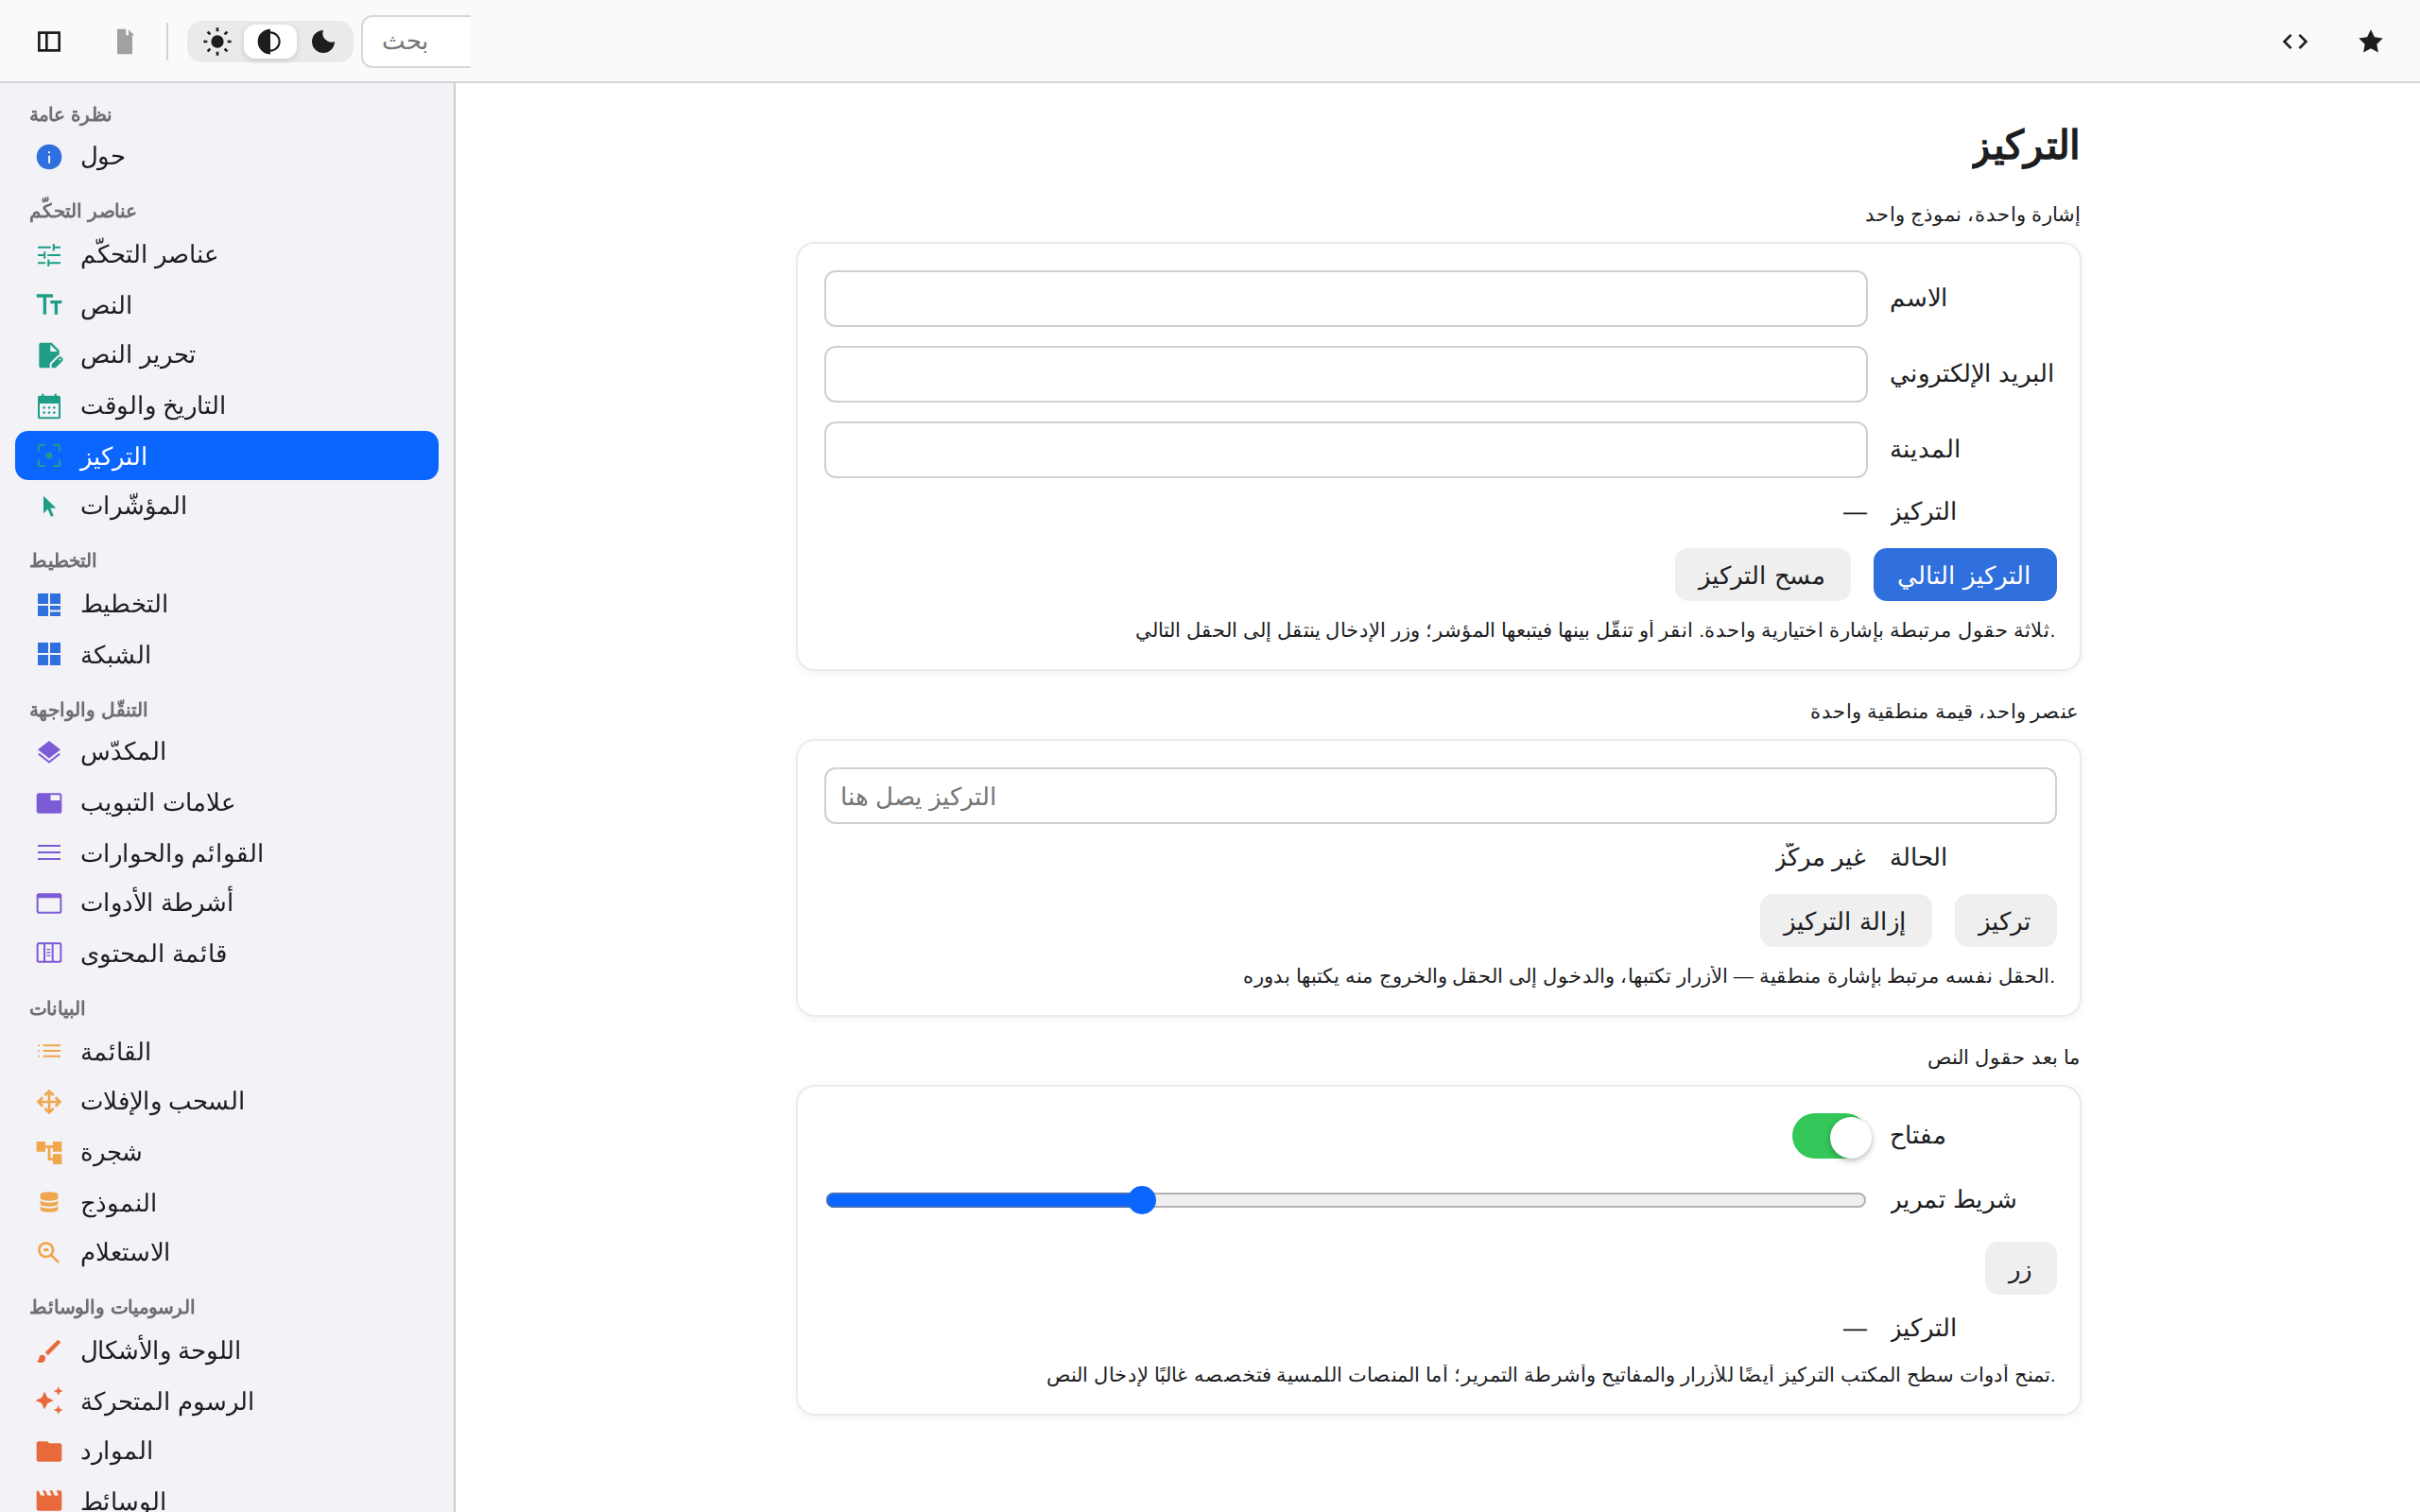Image resolution: width=2420 pixels, height=1512 pixels.
Task: Focus the الاسم text field
Action: point(1345,298)
